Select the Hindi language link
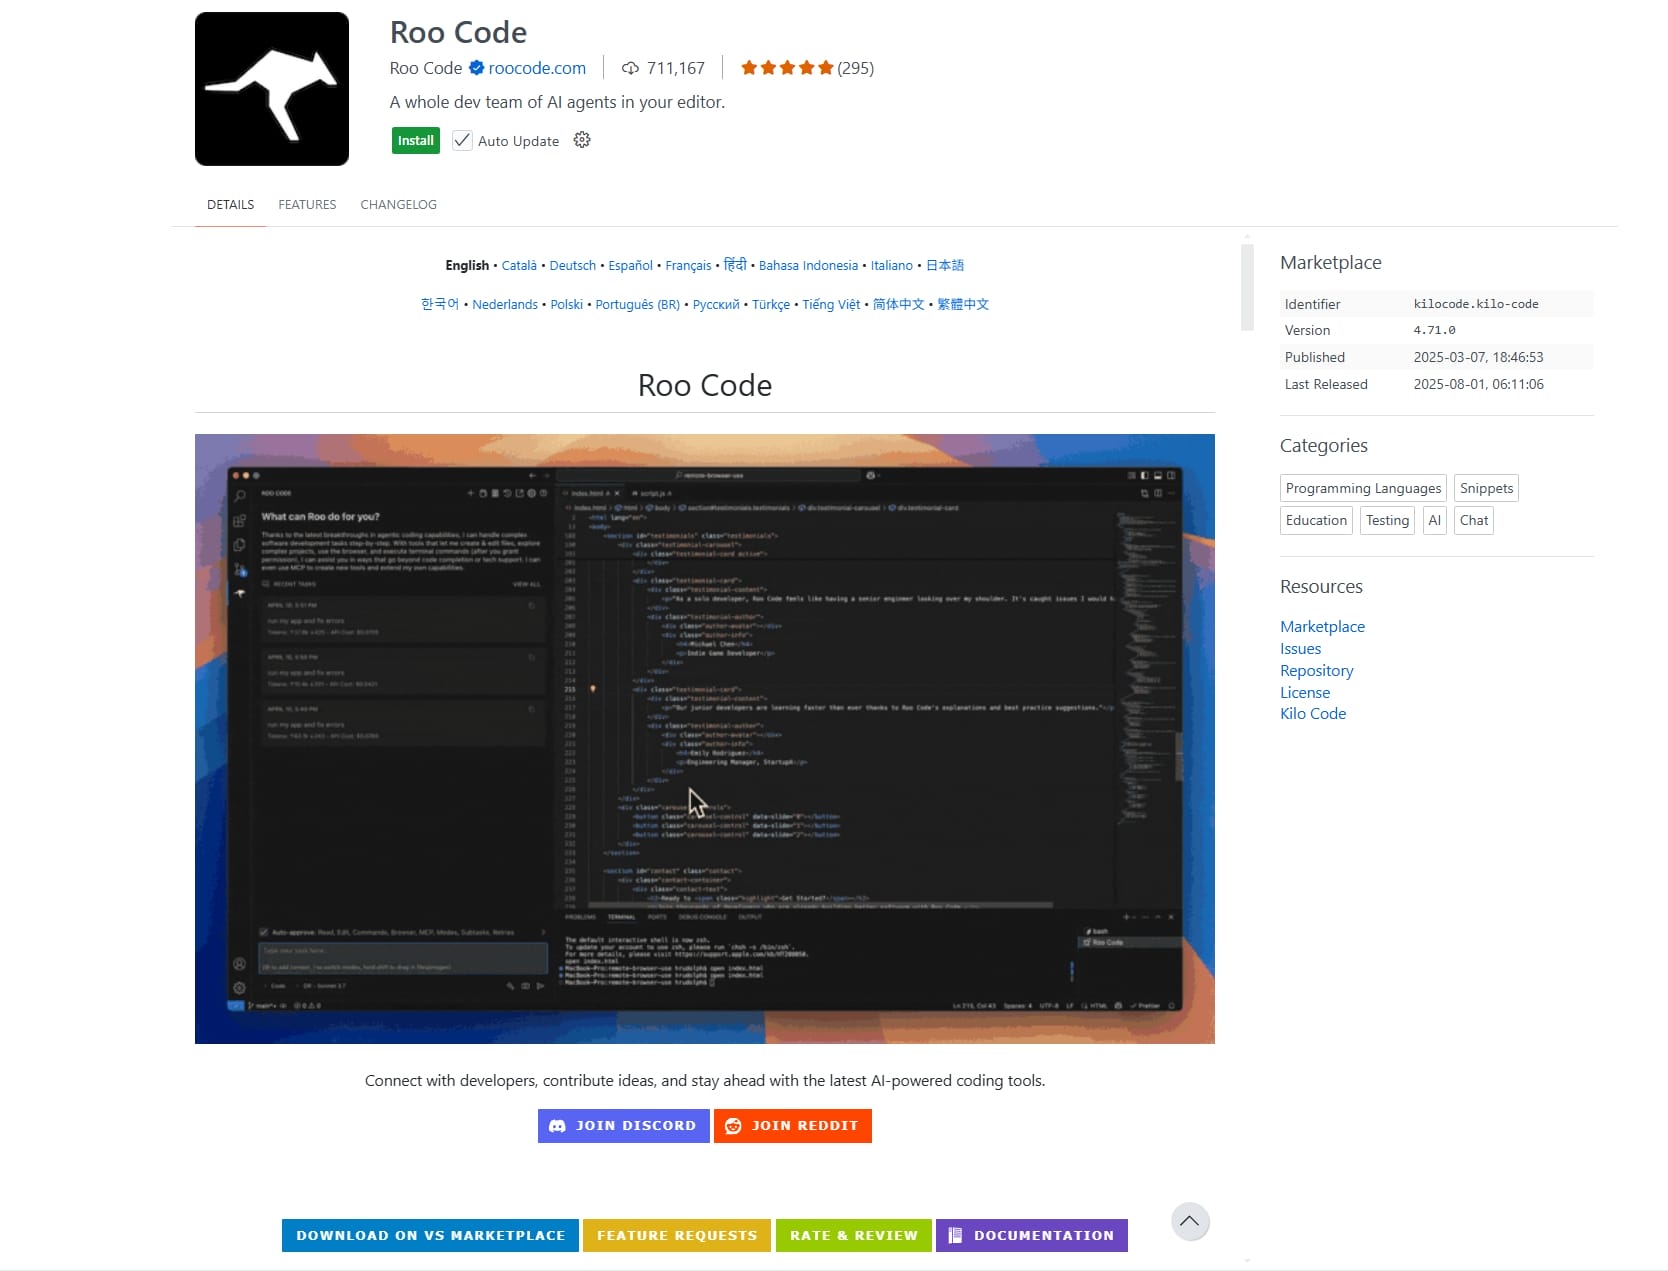 coord(735,265)
